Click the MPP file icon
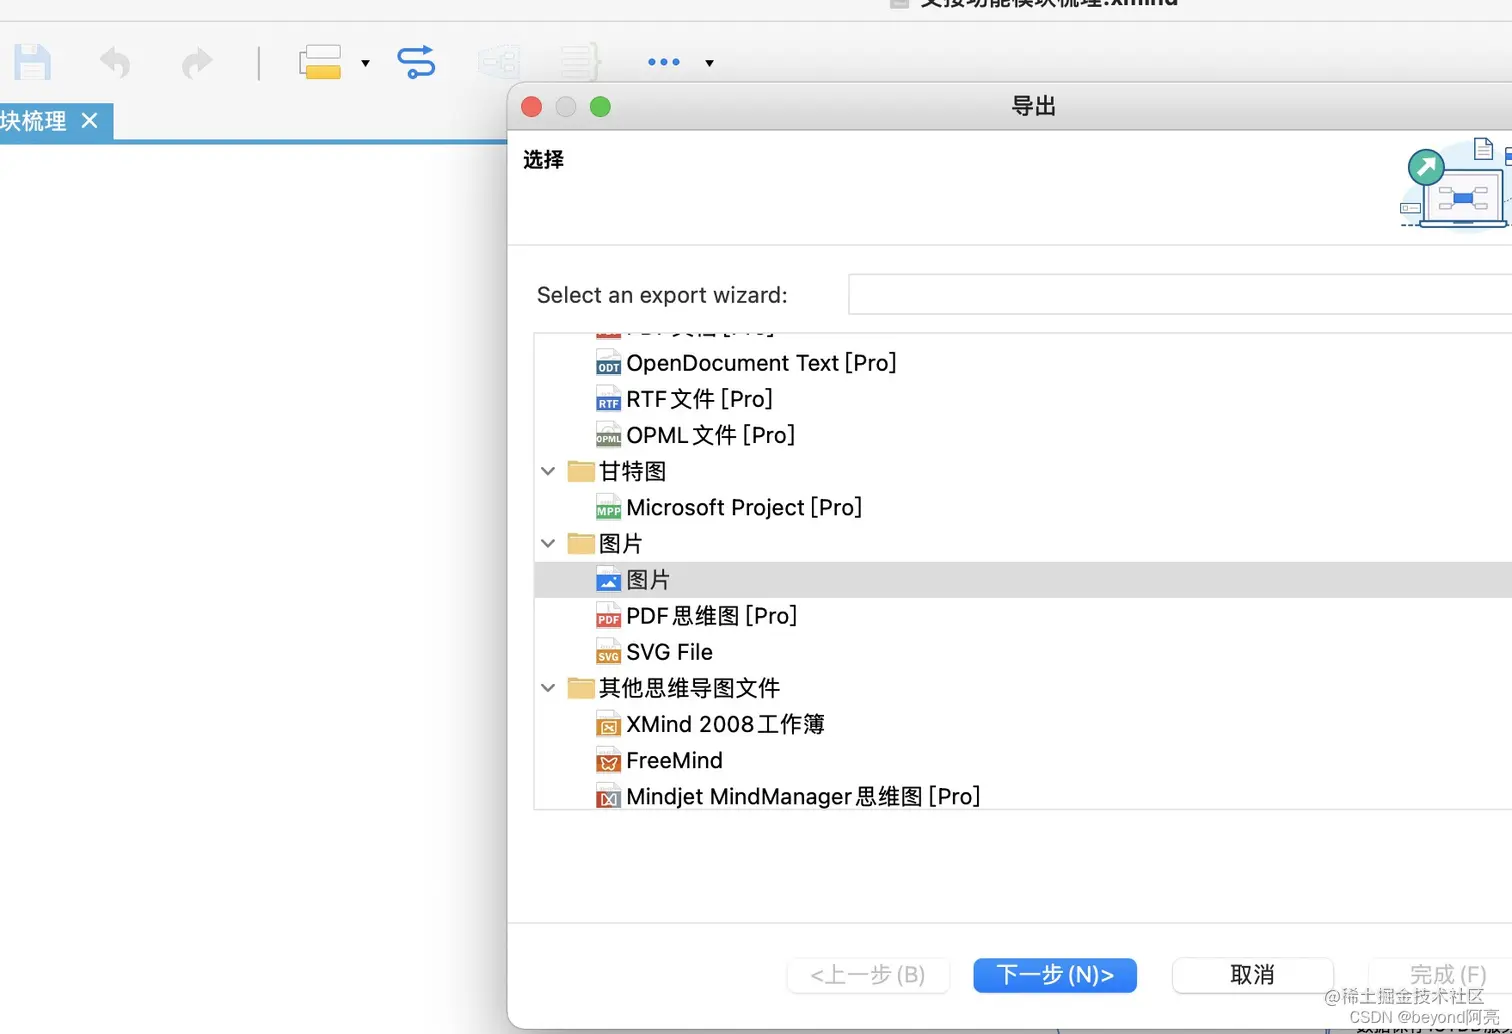The width and height of the screenshot is (1512, 1034). (608, 507)
